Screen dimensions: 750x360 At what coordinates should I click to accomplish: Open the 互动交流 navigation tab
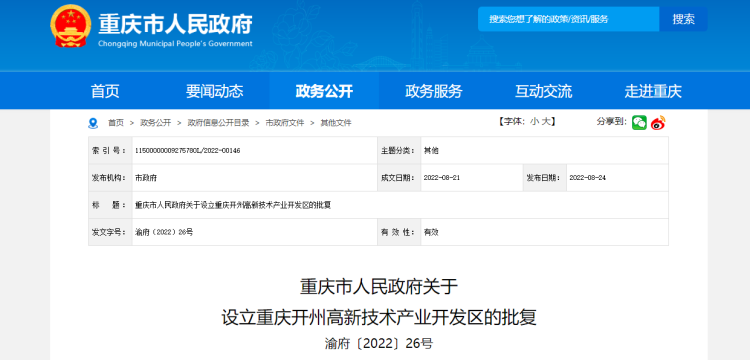click(x=543, y=91)
